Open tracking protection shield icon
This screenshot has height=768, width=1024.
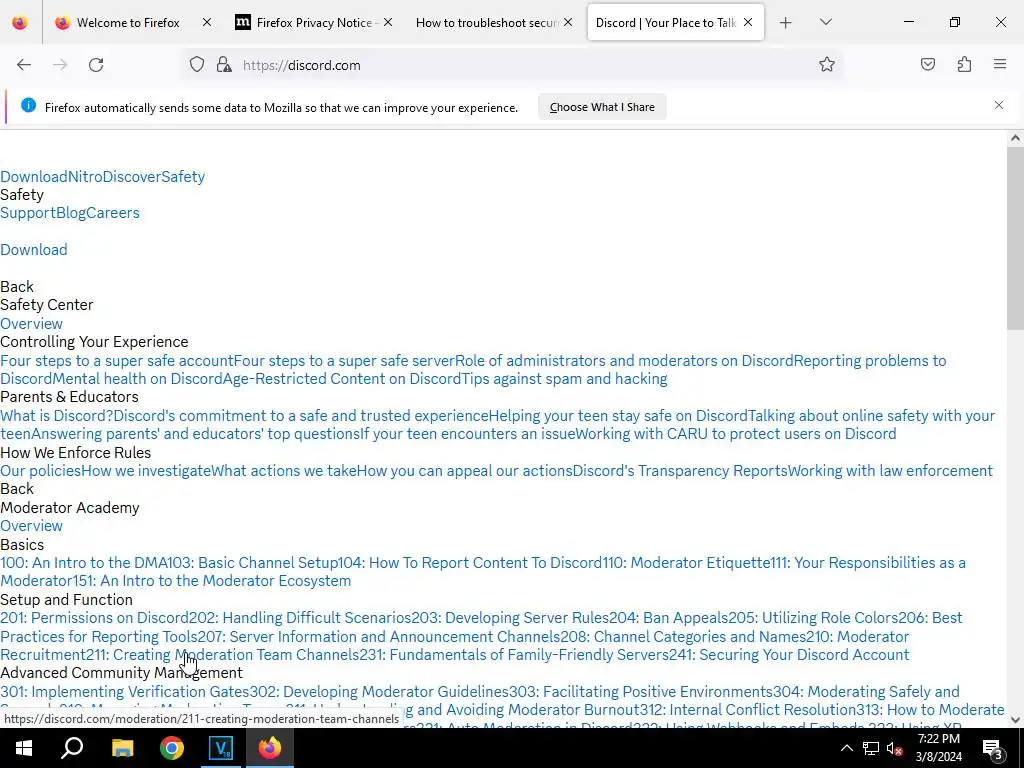[197, 65]
